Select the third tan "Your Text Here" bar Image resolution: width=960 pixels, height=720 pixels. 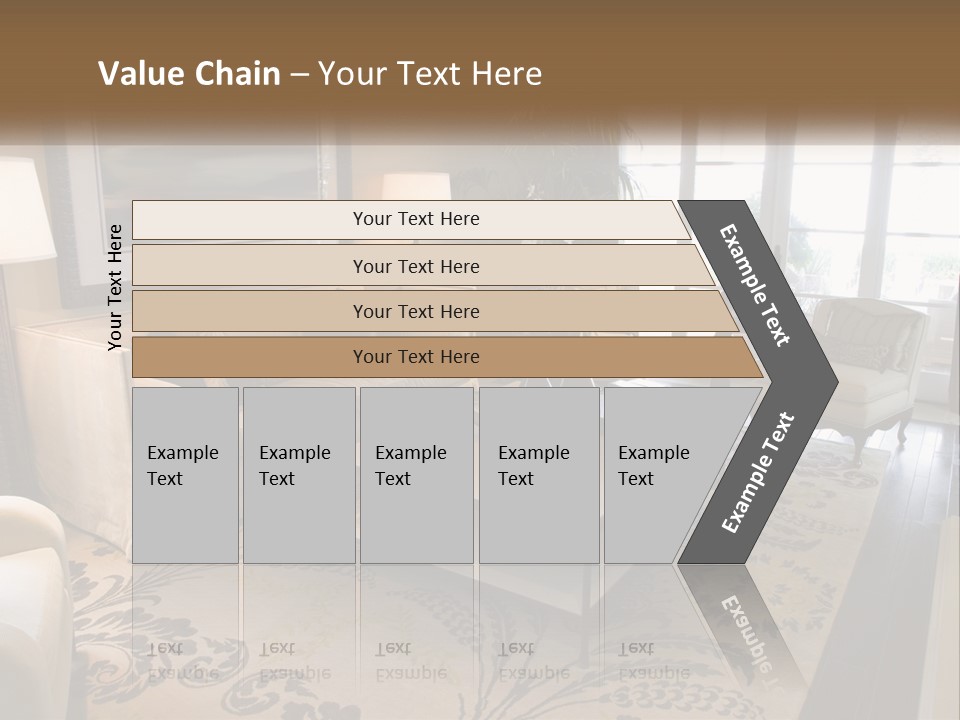(415, 311)
